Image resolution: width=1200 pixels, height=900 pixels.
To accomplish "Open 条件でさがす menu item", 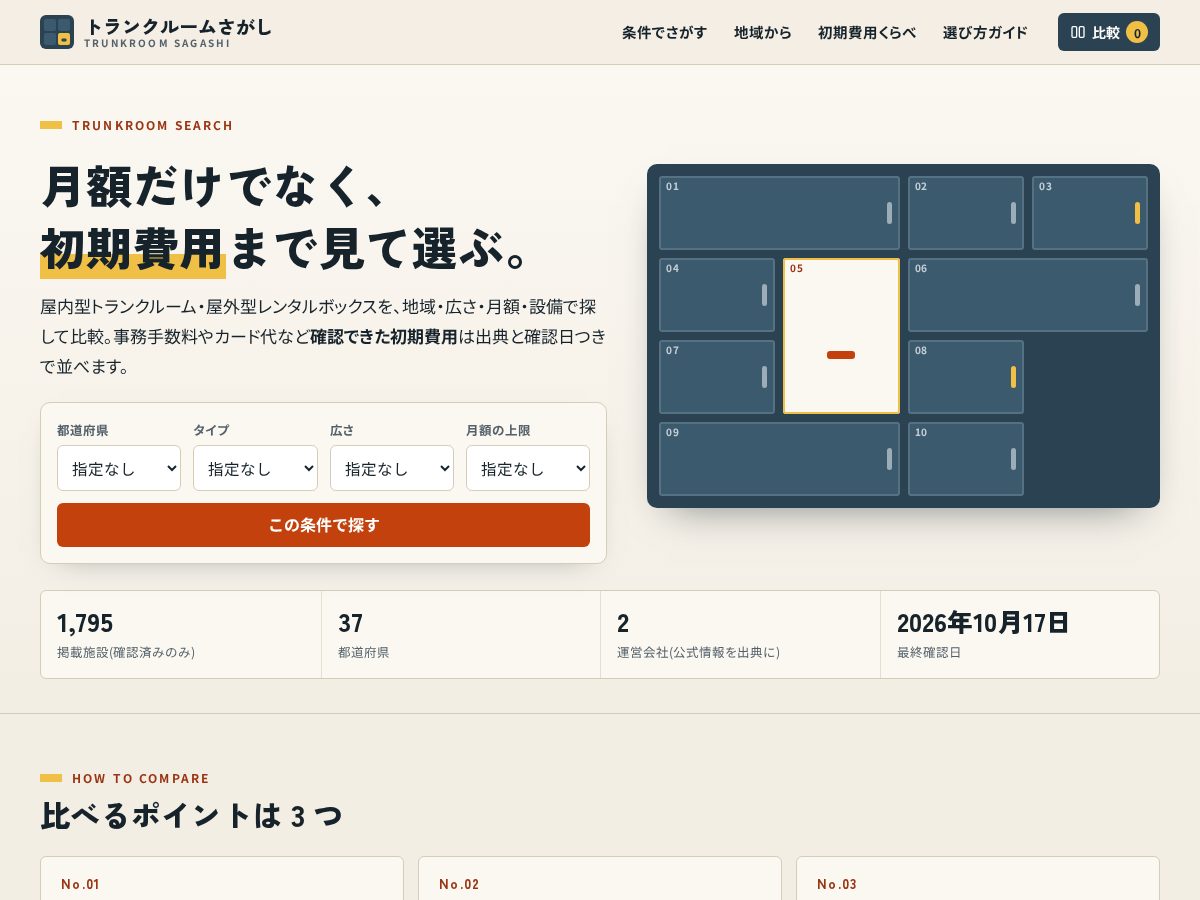I will coord(664,32).
